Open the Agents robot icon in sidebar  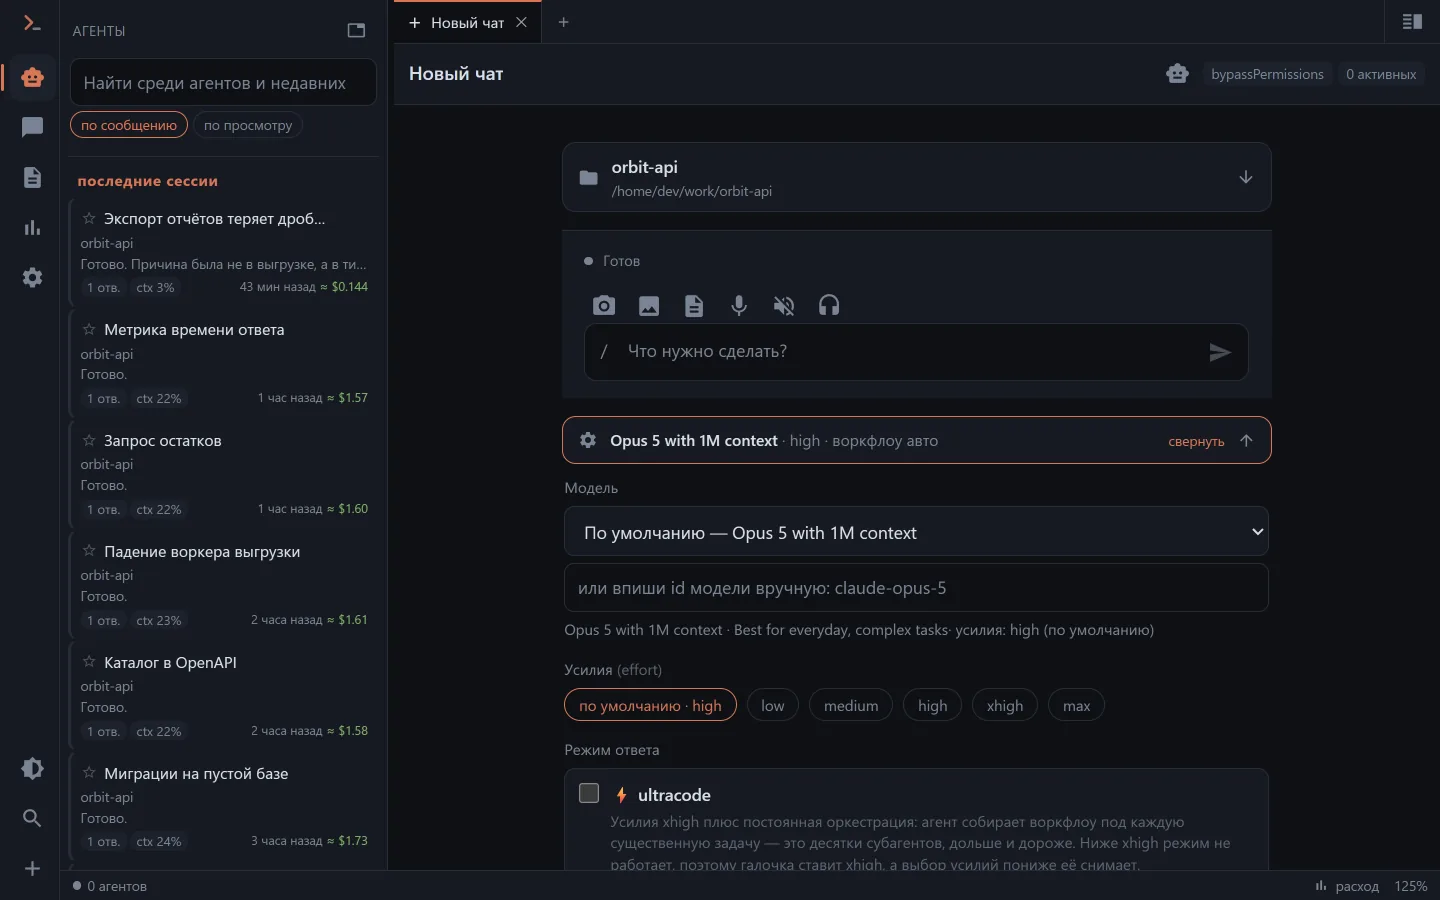32,77
